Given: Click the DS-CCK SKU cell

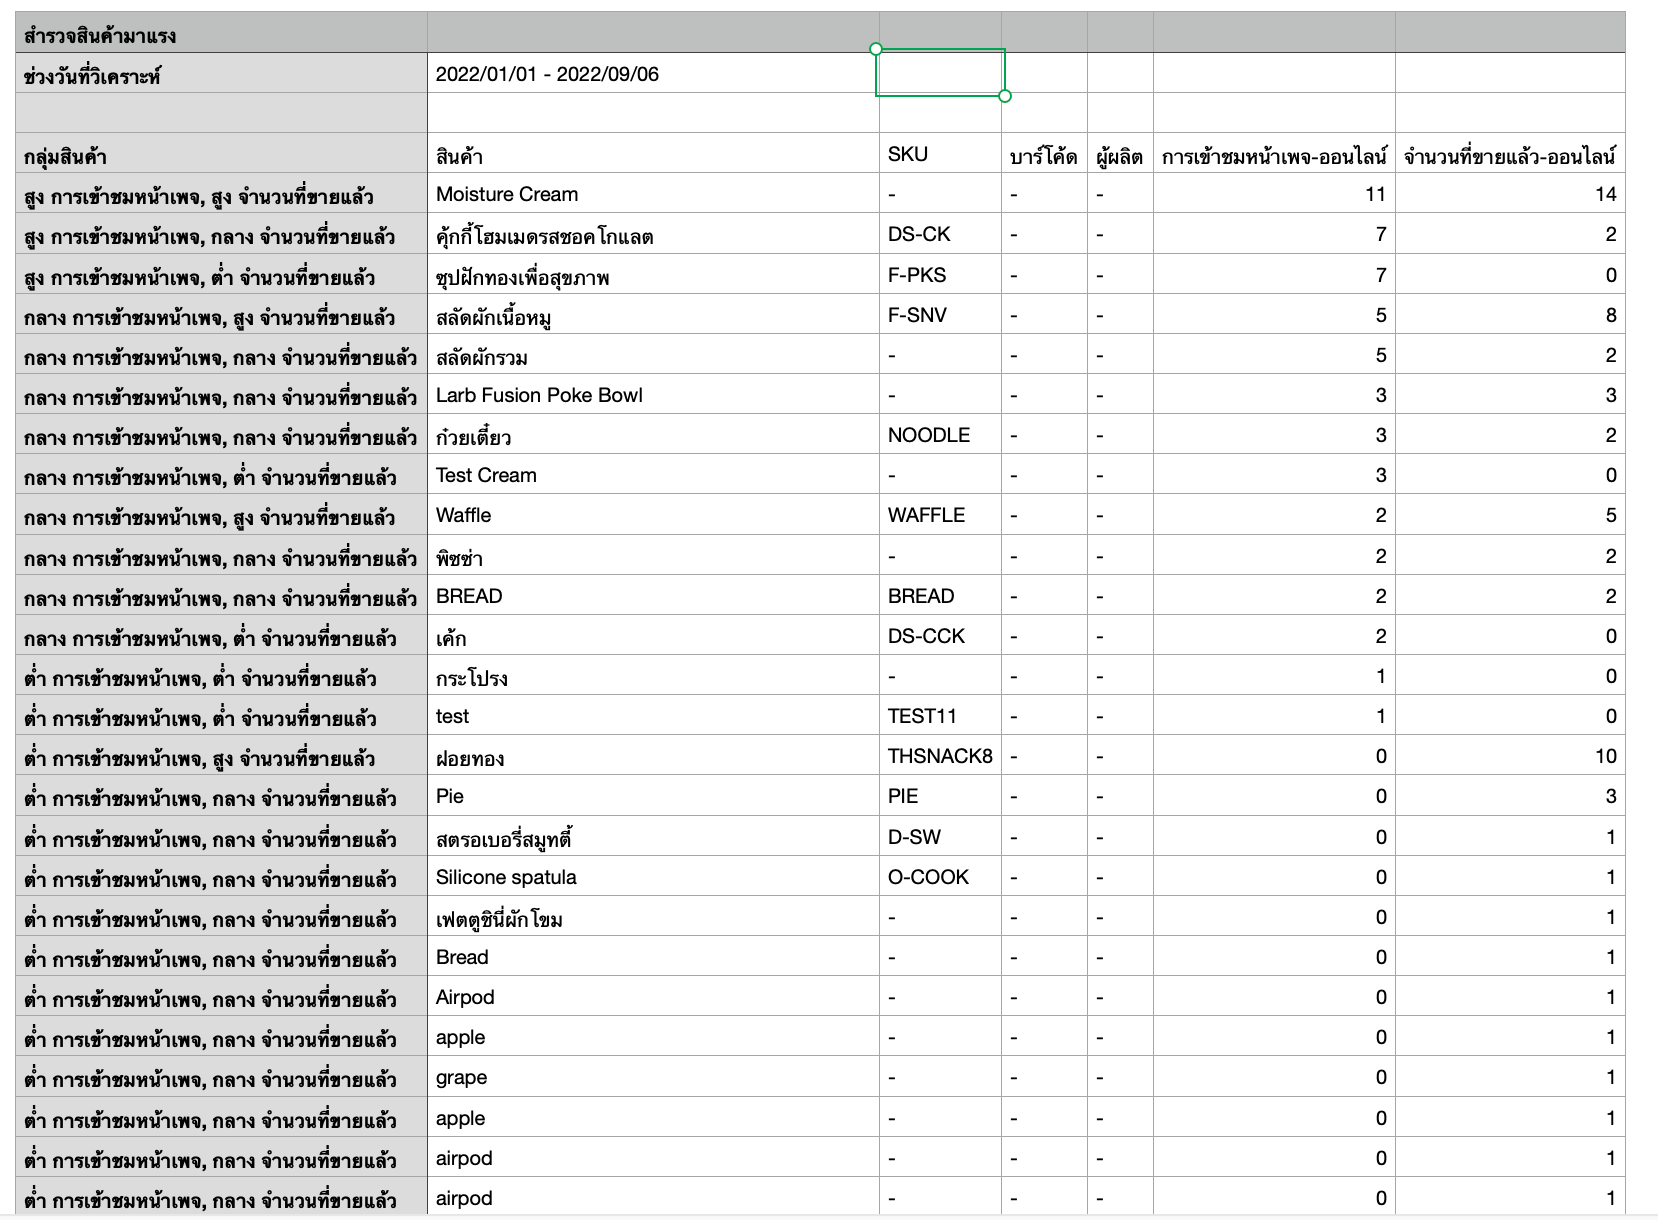Looking at the screenshot, I should click(x=941, y=636).
